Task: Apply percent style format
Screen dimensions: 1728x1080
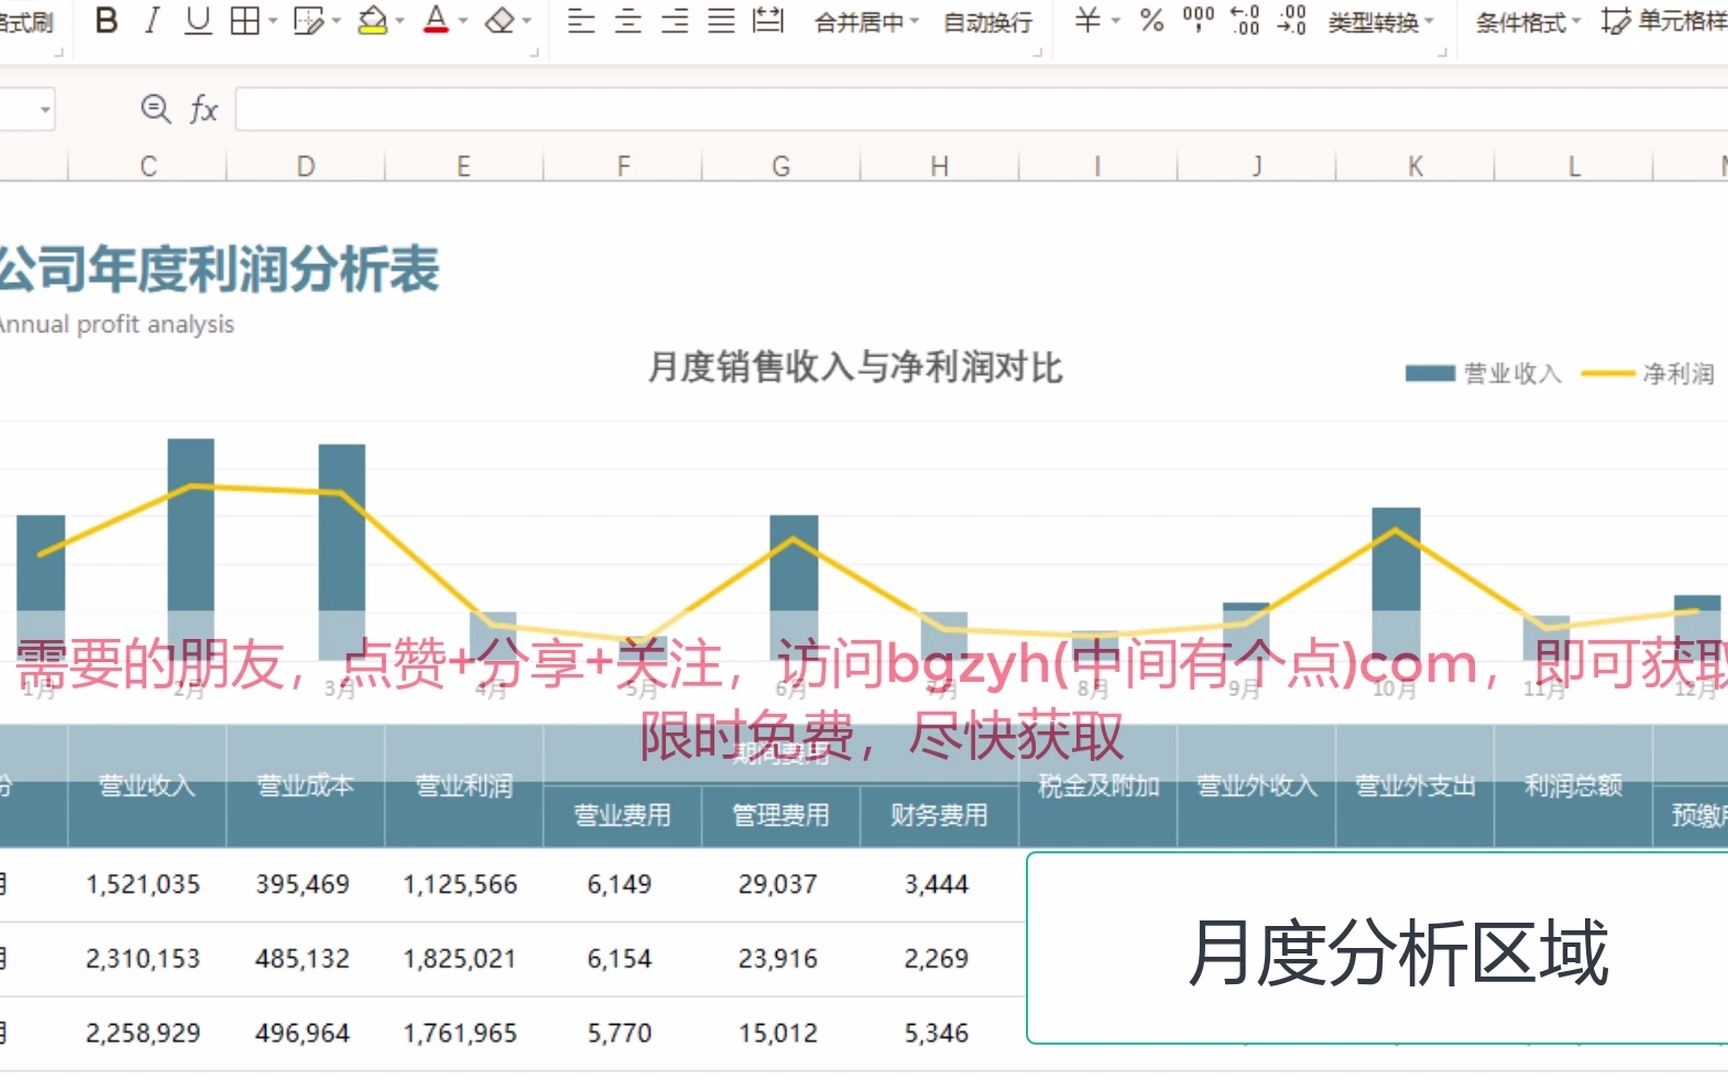Action: [x=1152, y=20]
